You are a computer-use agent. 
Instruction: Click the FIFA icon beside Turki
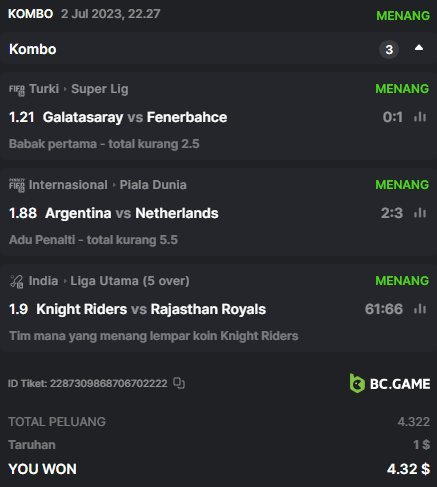coord(17,90)
